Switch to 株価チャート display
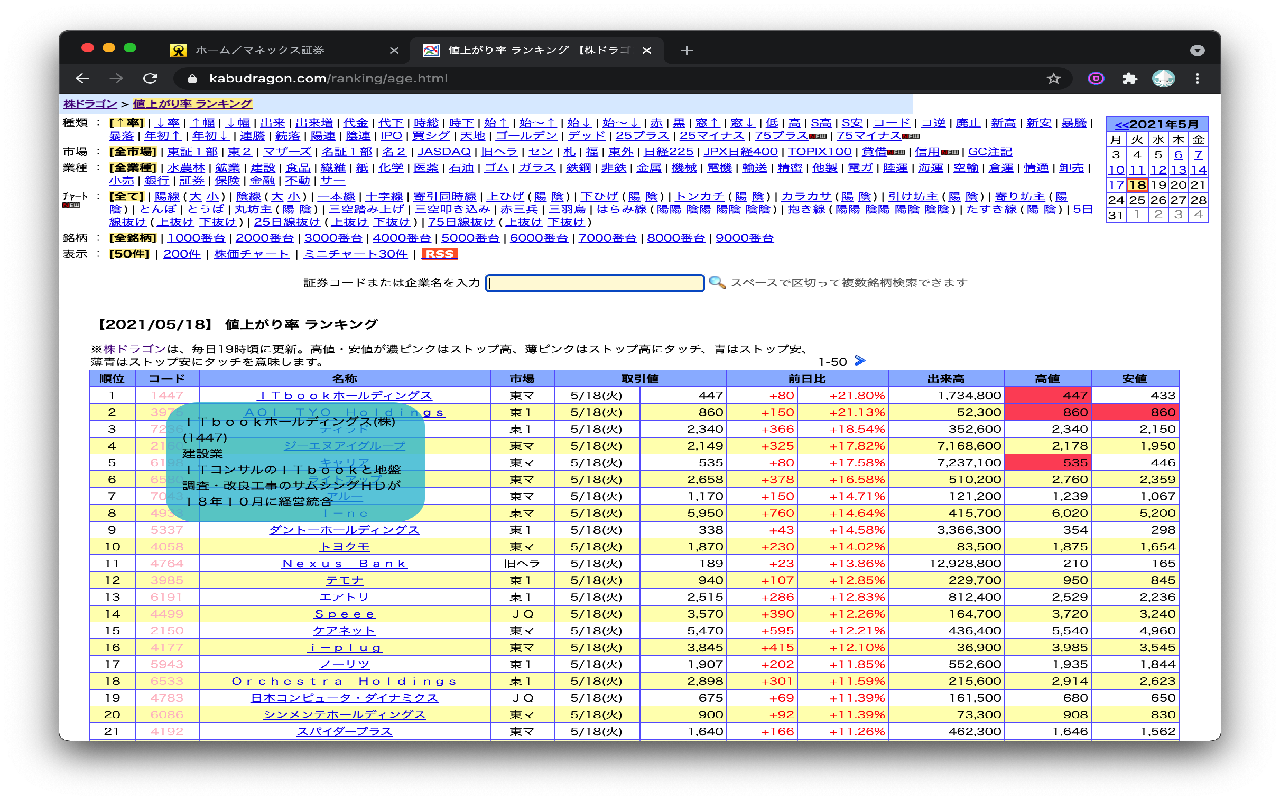 coord(252,254)
